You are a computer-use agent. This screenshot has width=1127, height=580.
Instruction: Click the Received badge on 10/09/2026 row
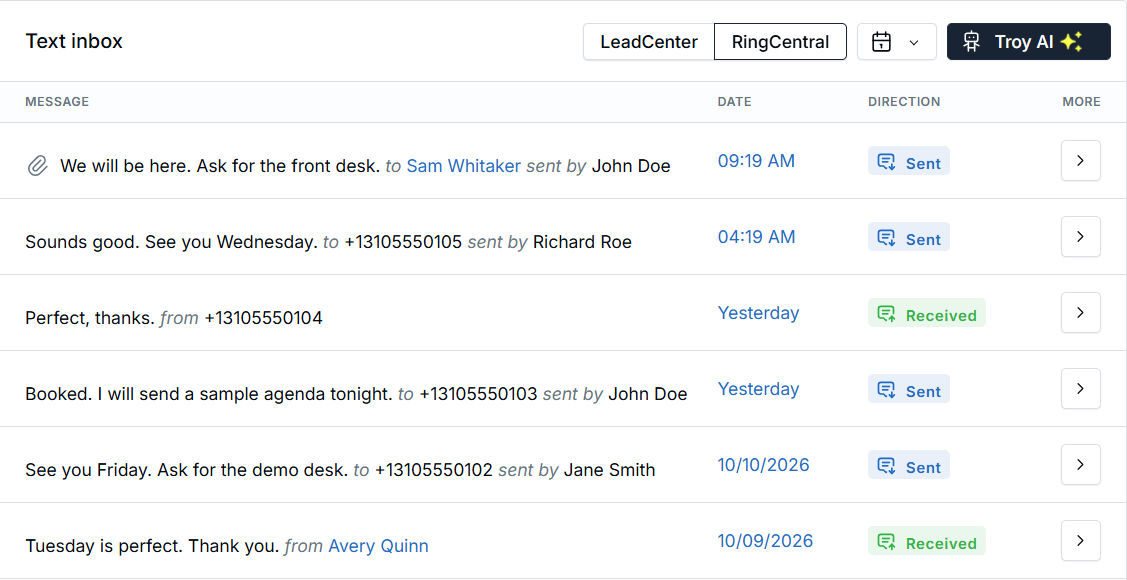point(926,541)
